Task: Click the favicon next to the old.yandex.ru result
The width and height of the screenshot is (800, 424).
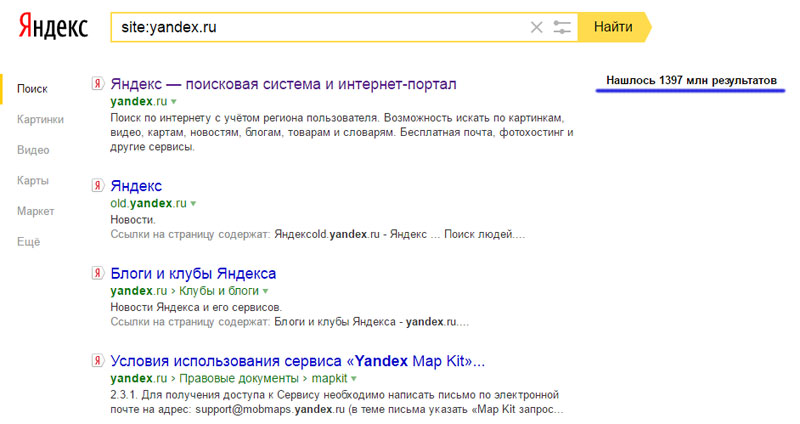Action: (x=97, y=185)
